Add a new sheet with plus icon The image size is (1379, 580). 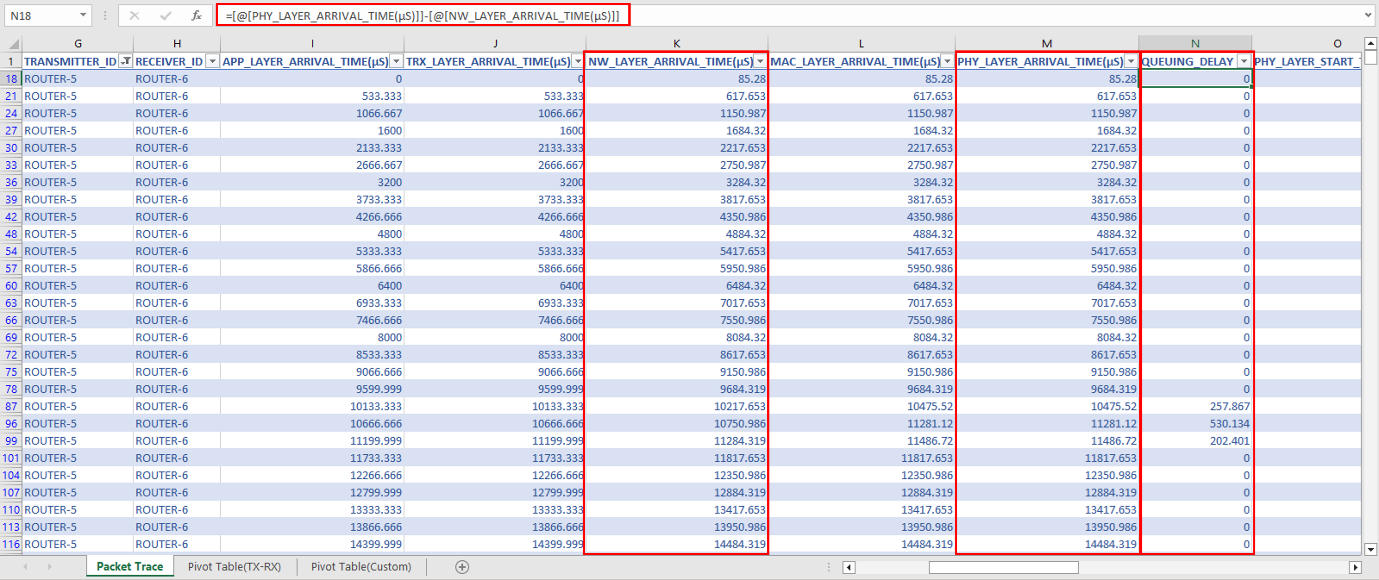(x=462, y=567)
